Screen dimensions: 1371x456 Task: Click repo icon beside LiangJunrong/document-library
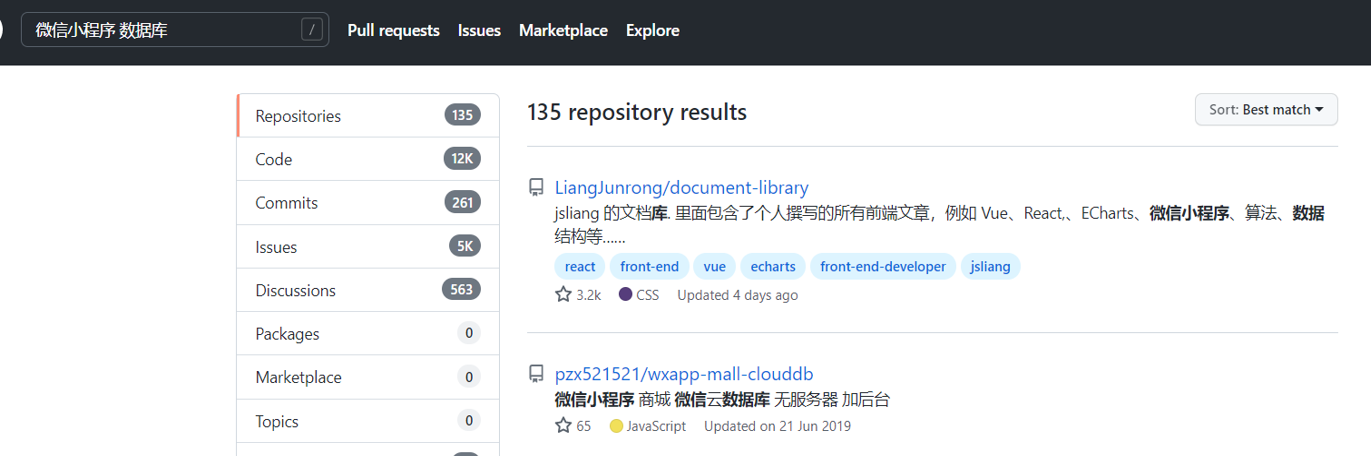point(537,187)
